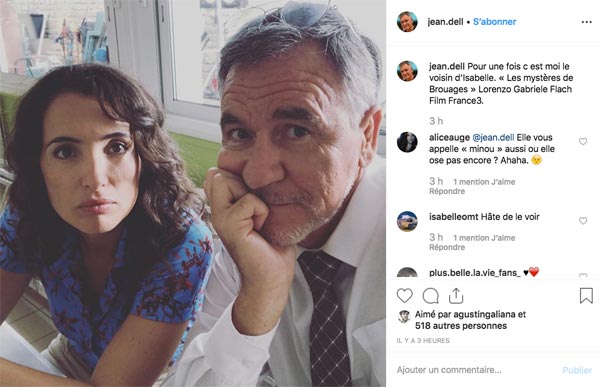Viewport: 600px width, 387px height.
Task: Save the post with the bookmark icon
Action: 586,296
